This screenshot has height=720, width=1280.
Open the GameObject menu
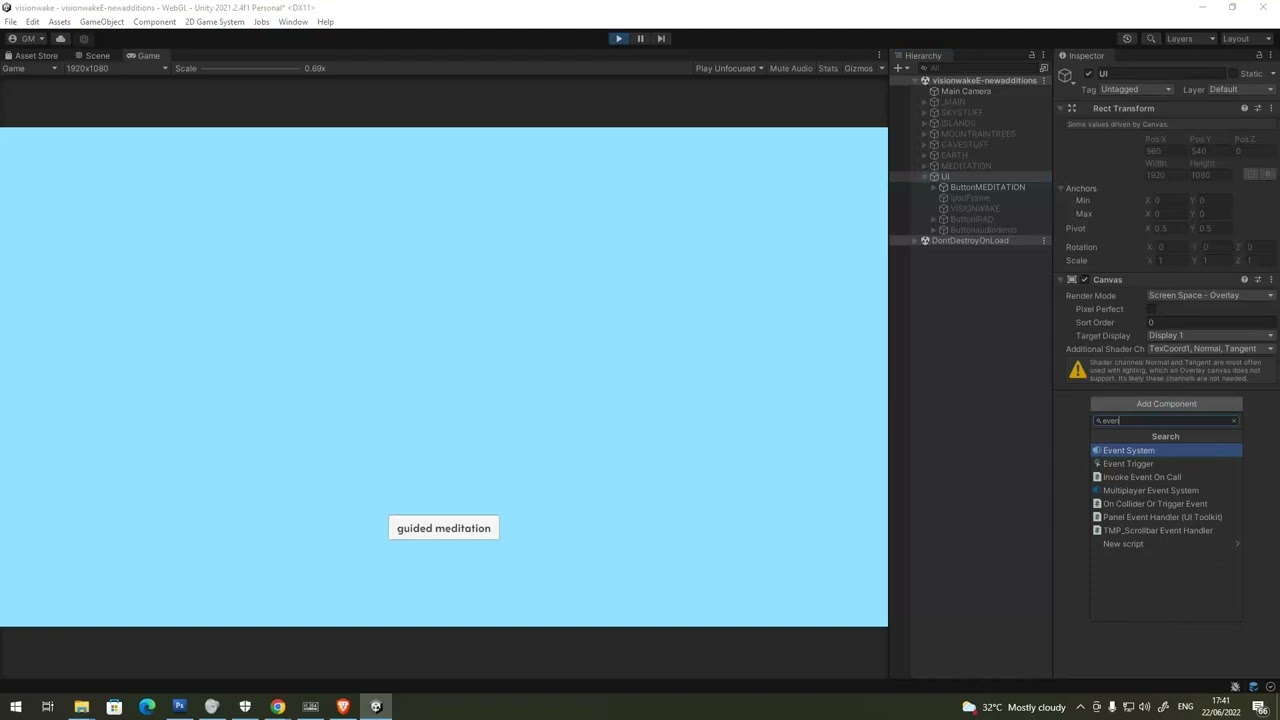click(102, 22)
